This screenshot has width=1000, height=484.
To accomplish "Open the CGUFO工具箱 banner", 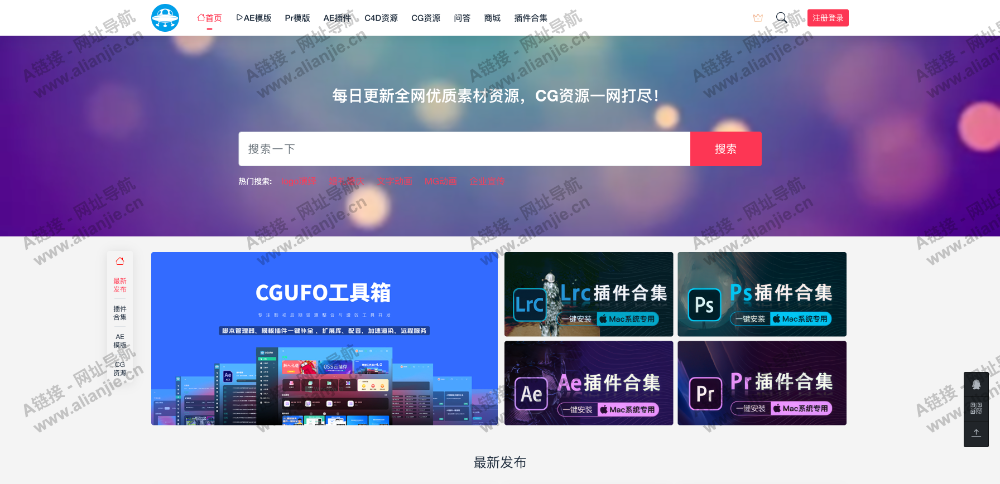I will 324,338.
